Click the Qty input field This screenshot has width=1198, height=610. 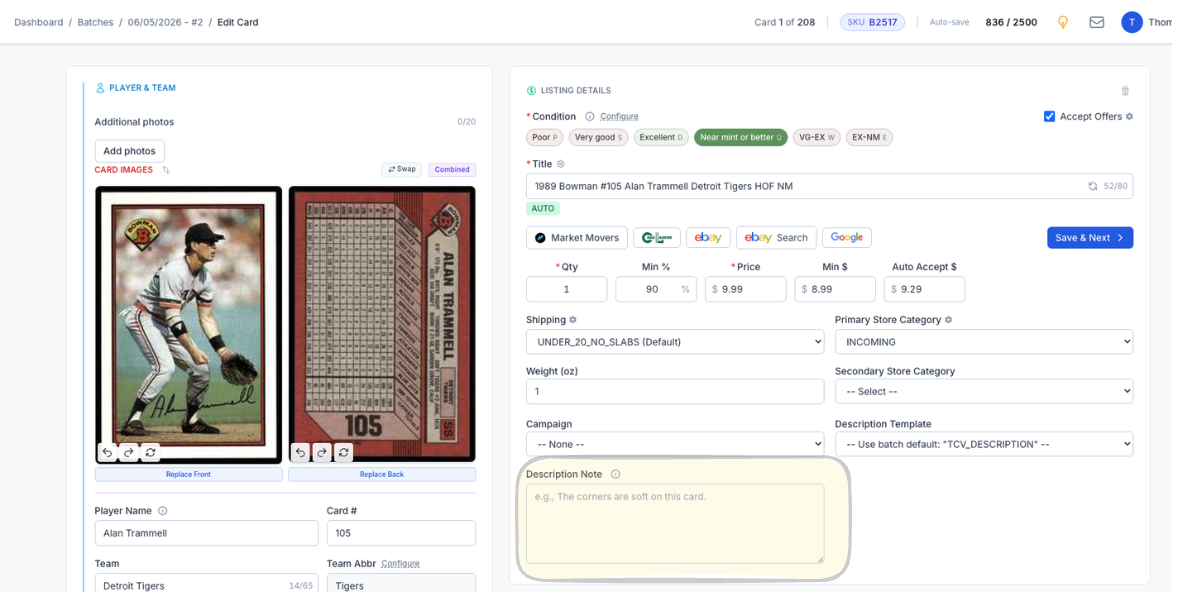pos(567,290)
